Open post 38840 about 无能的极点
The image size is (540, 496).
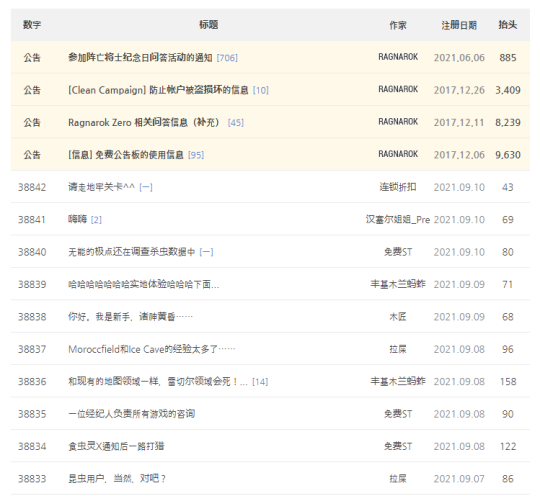(x=132, y=252)
